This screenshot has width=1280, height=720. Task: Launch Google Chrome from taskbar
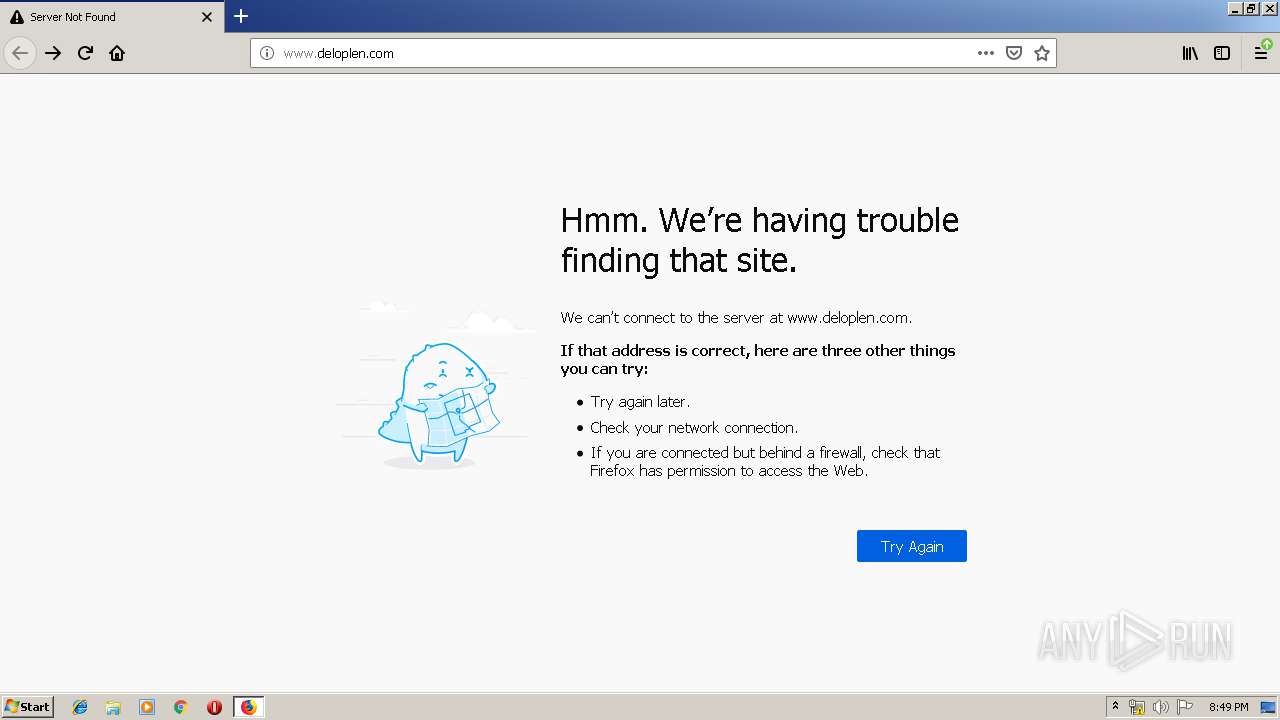pos(180,707)
